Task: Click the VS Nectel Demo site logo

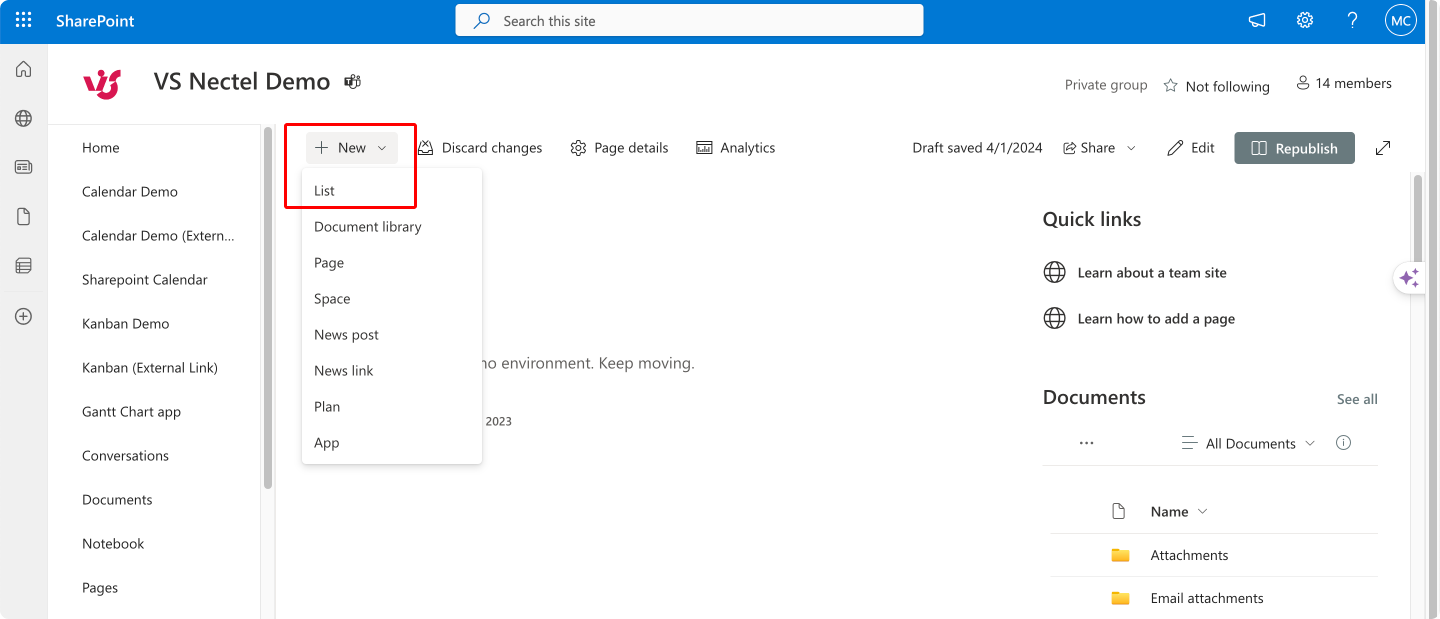Action: click(x=102, y=83)
